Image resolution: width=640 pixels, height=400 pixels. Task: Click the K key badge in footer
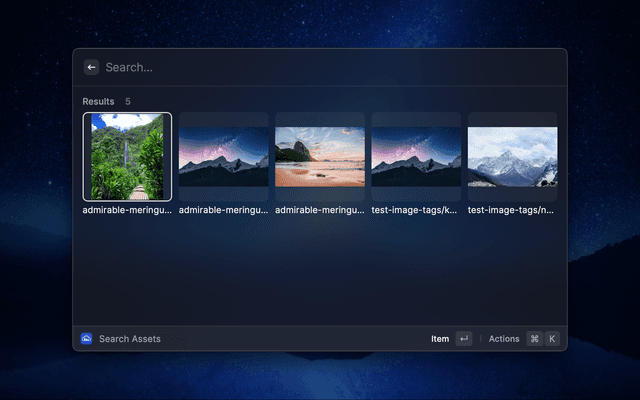click(x=551, y=339)
